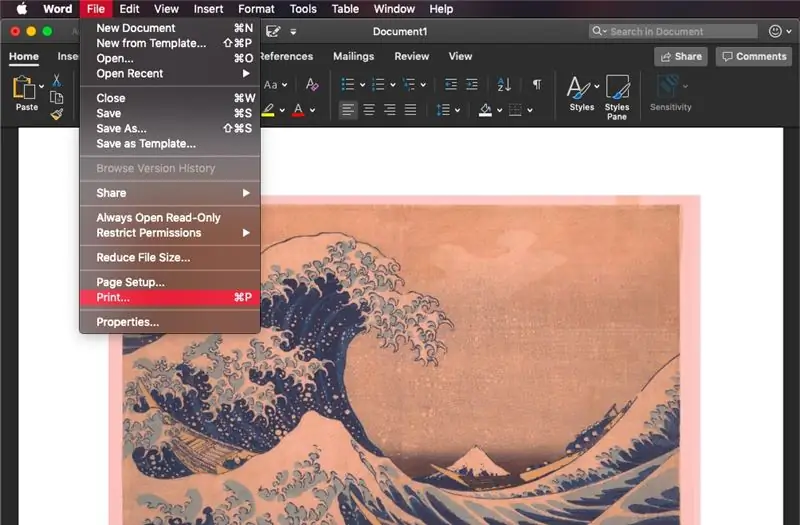The height and width of the screenshot is (525, 800).
Task: Click the Decrease Indent icon
Action: (451, 84)
